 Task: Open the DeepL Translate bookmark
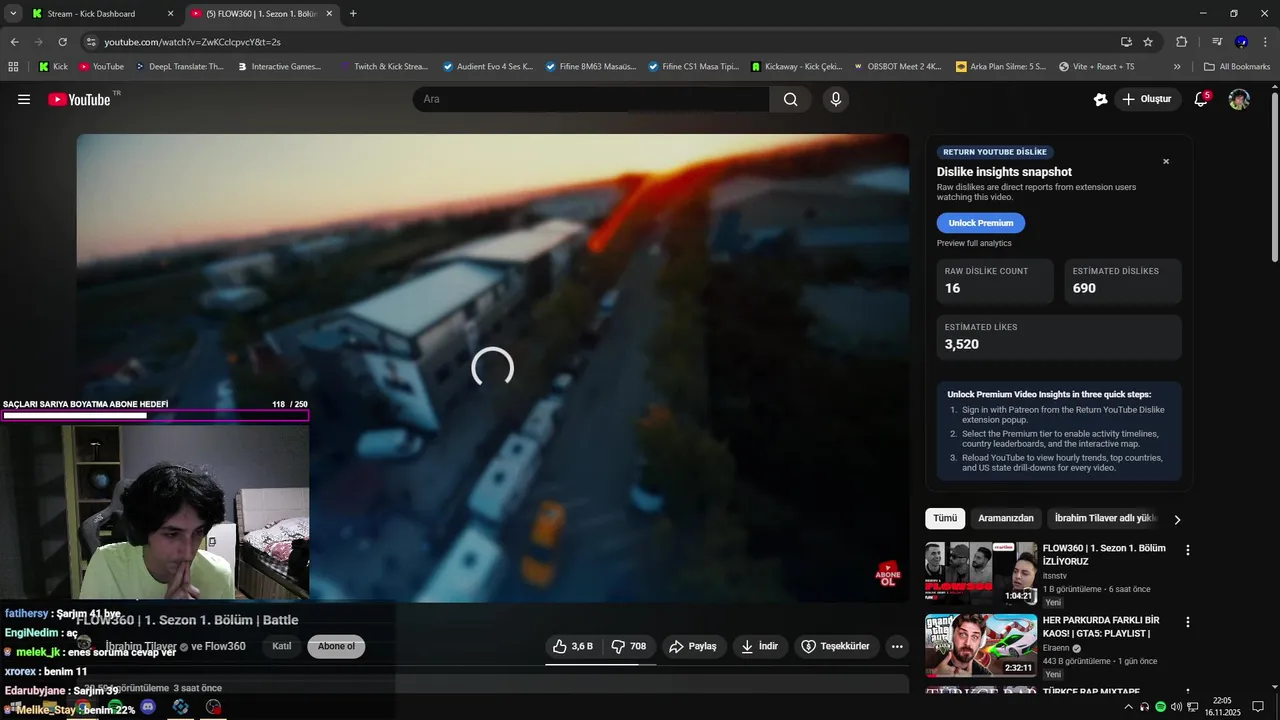coord(179,67)
